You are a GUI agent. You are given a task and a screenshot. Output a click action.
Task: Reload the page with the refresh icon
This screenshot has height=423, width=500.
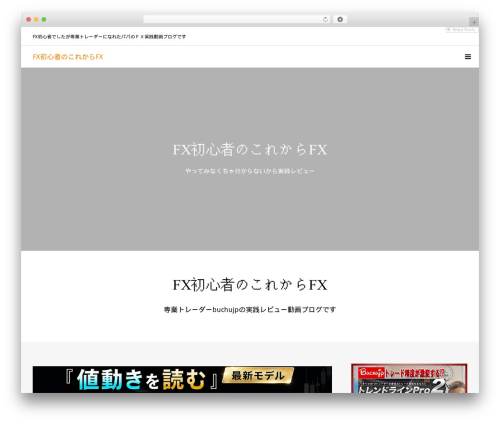coord(325,20)
